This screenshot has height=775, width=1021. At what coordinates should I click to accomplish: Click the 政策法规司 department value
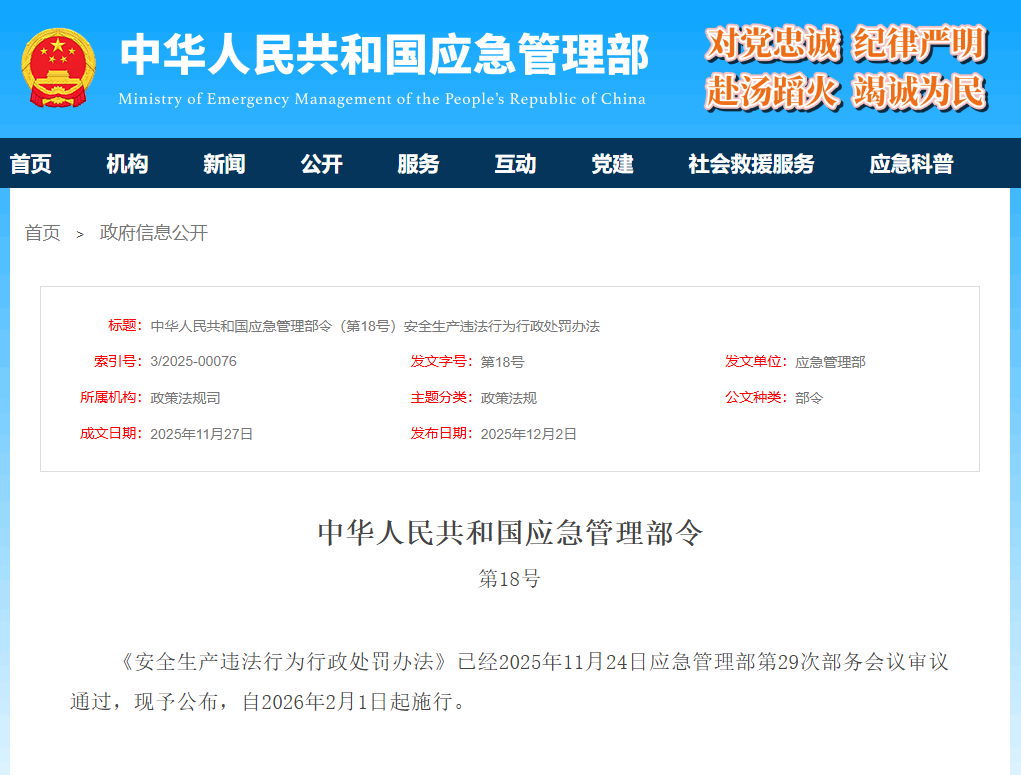pyautogui.click(x=185, y=398)
